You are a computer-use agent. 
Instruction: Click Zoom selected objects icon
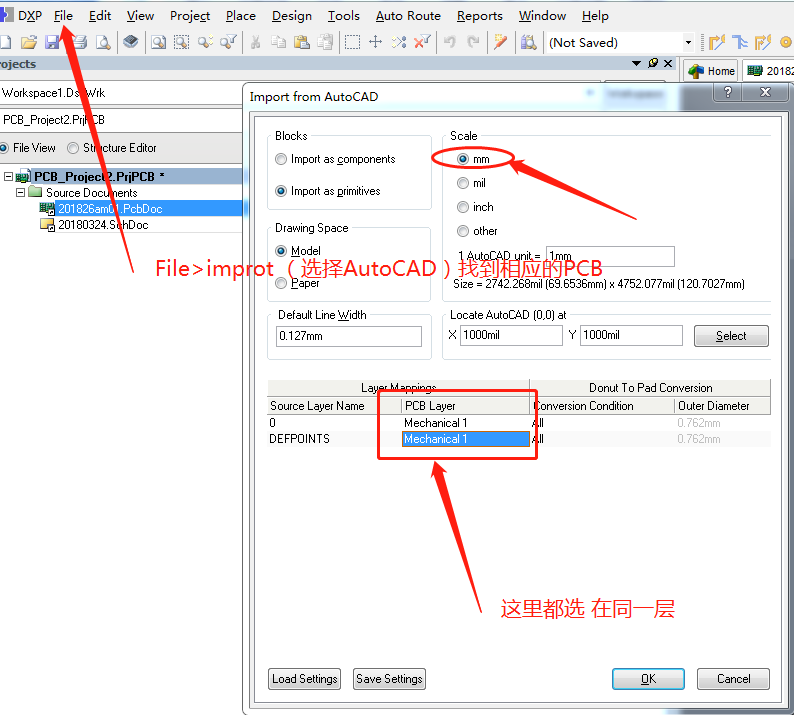point(205,42)
